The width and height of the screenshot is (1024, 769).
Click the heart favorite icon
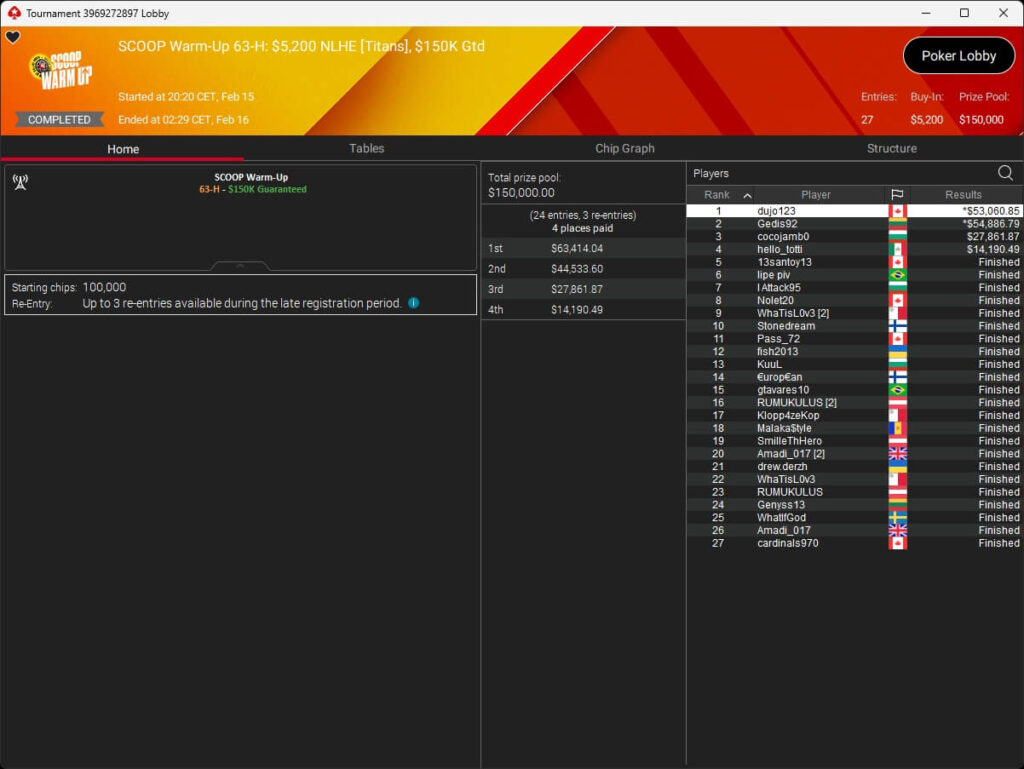click(13, 38)
